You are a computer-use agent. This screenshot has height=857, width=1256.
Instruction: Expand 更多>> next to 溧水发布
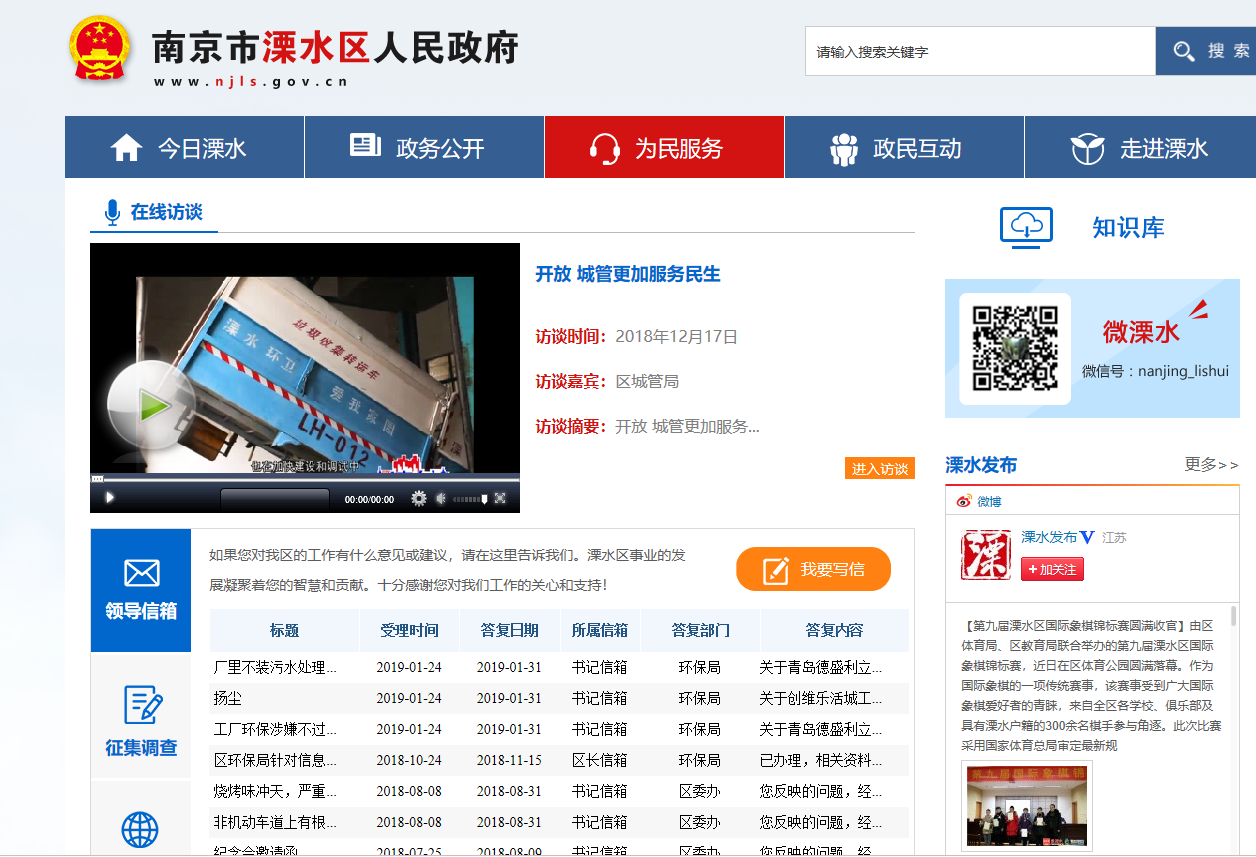point(1211,464)
